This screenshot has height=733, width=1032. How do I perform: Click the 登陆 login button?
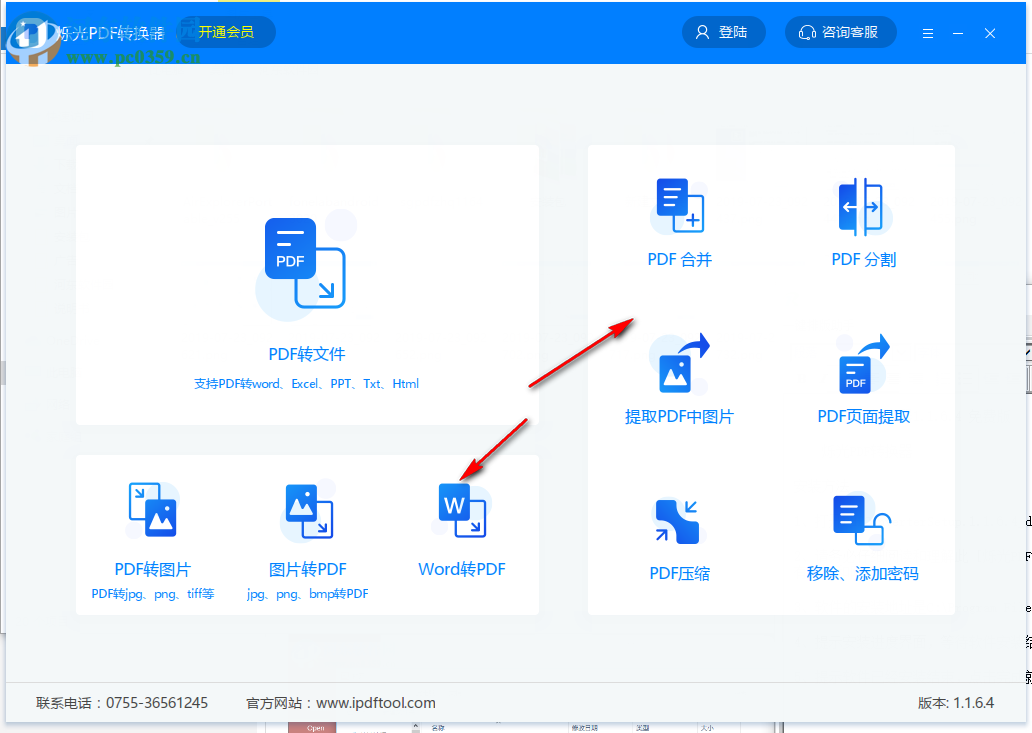(x=723, y=31)
